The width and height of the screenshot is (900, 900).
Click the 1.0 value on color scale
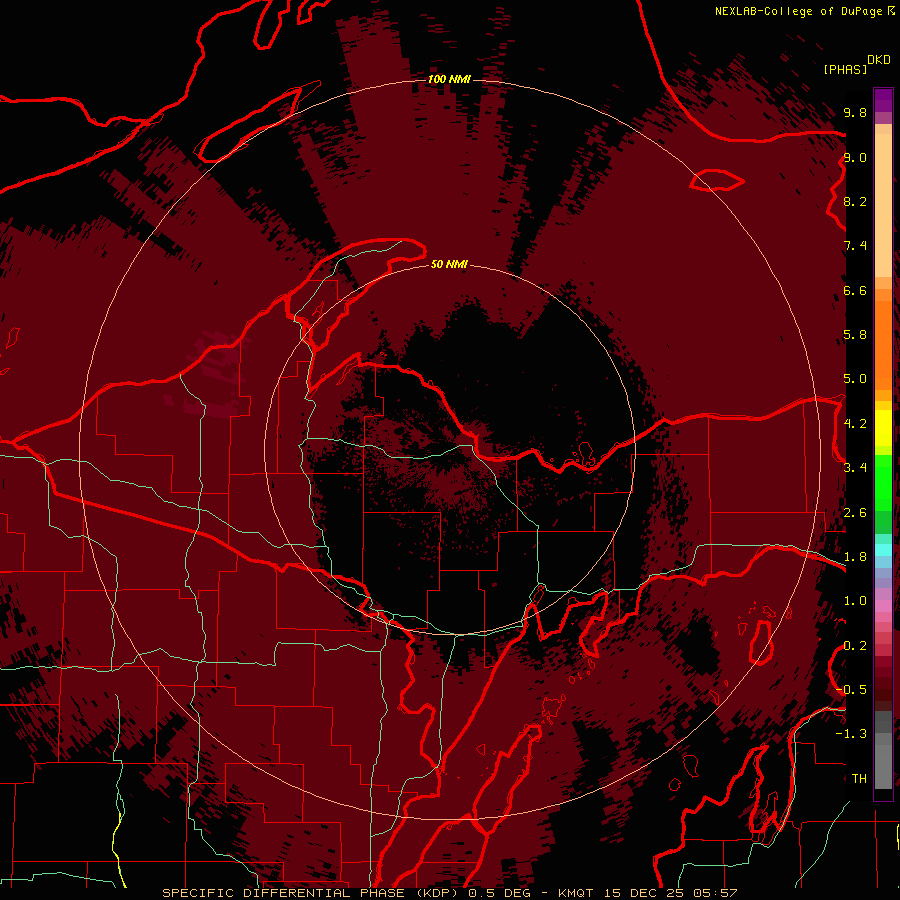point(855,601)
